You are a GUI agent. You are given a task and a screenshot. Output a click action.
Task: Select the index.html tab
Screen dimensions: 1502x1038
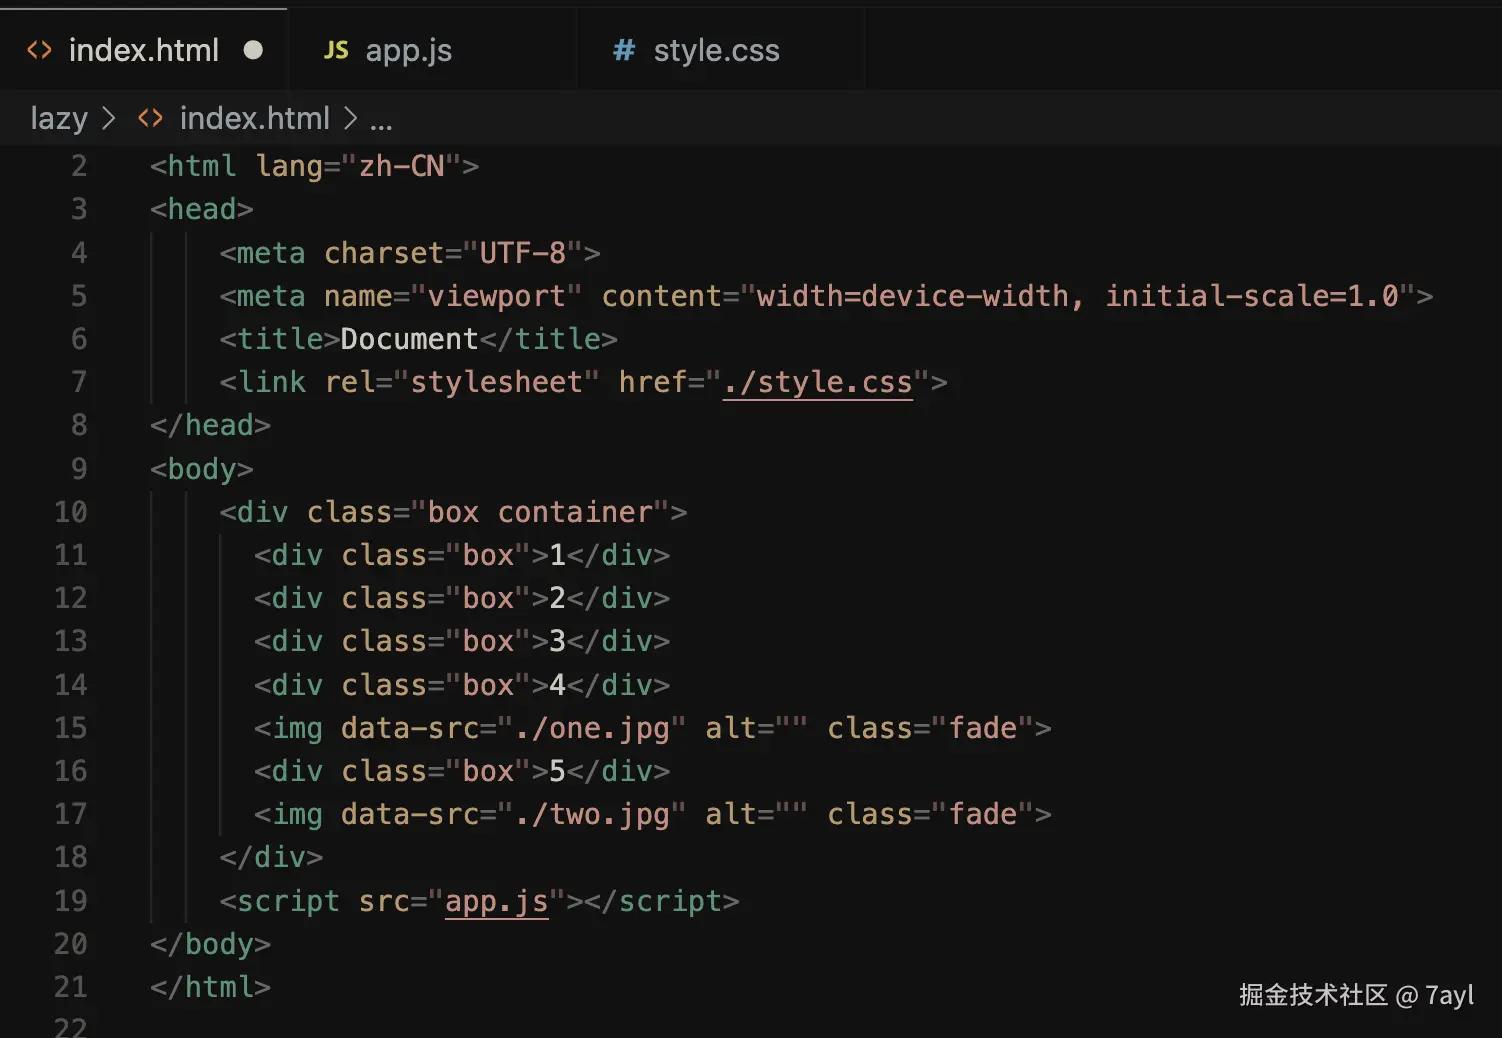143,50
